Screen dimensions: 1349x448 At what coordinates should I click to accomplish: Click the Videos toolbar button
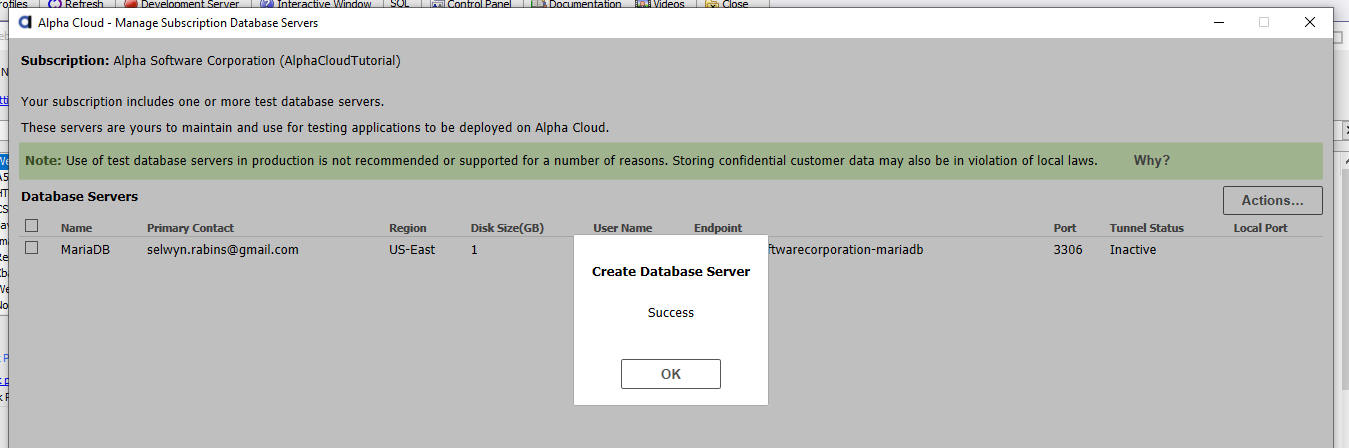pyautogui.click(x=660, y=4)
